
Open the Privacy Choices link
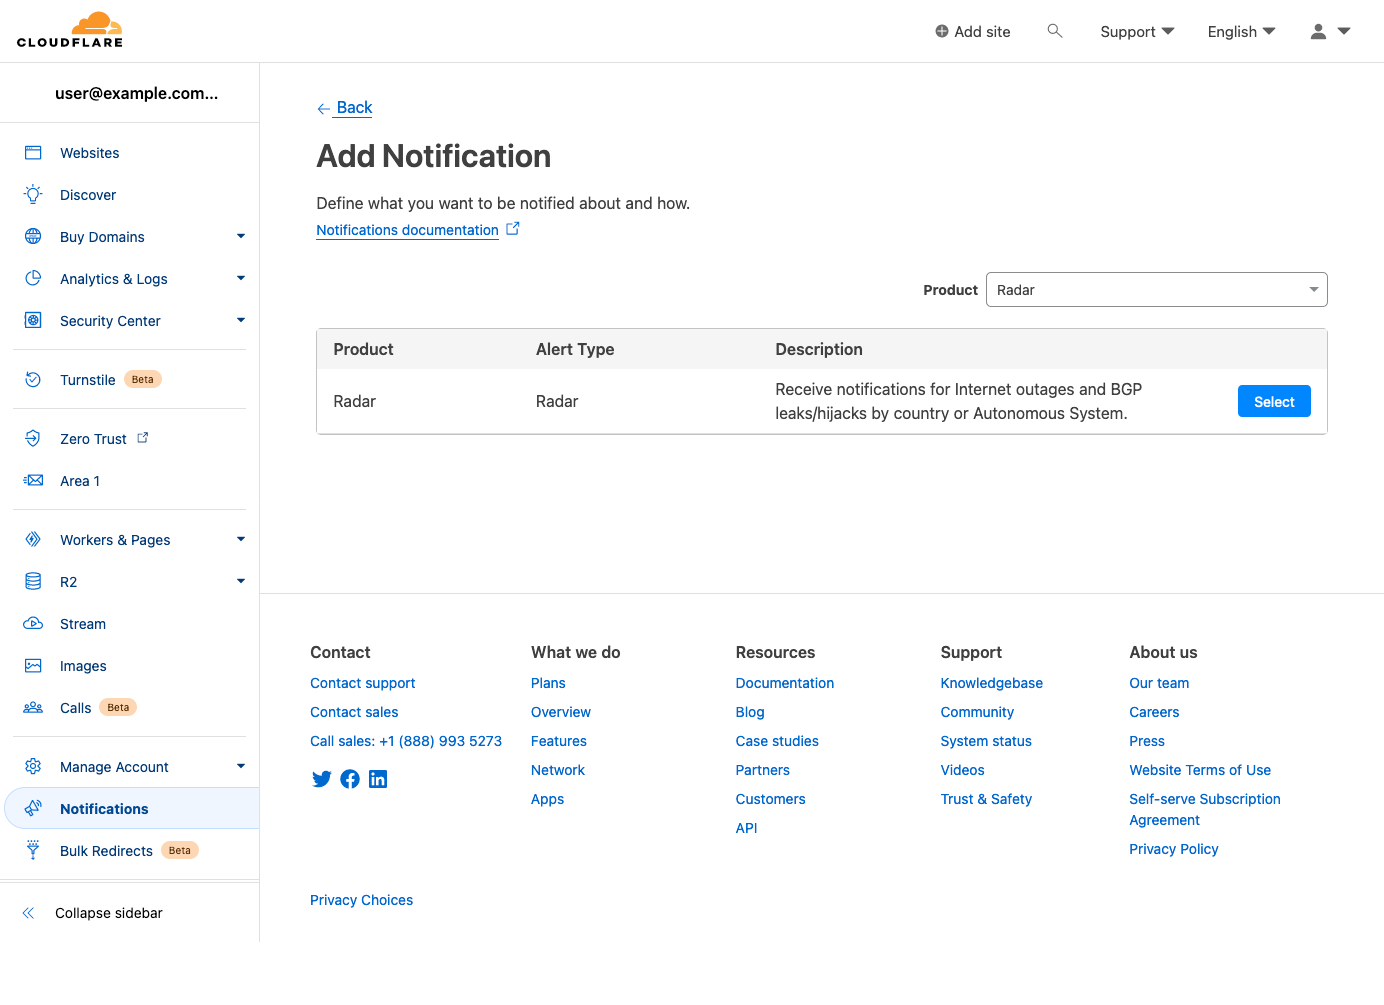tap(361, 900)
